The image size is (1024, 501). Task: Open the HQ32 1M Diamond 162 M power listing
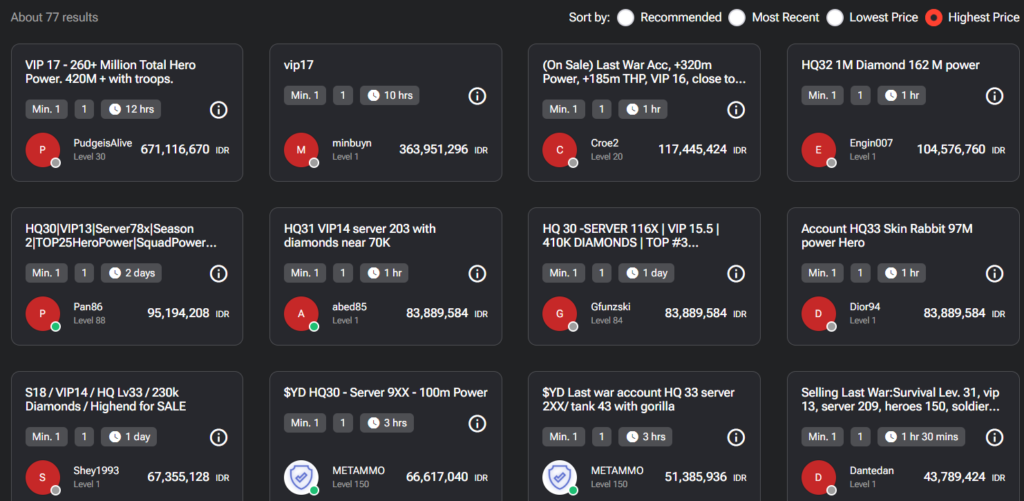click(x=890, y=65)
